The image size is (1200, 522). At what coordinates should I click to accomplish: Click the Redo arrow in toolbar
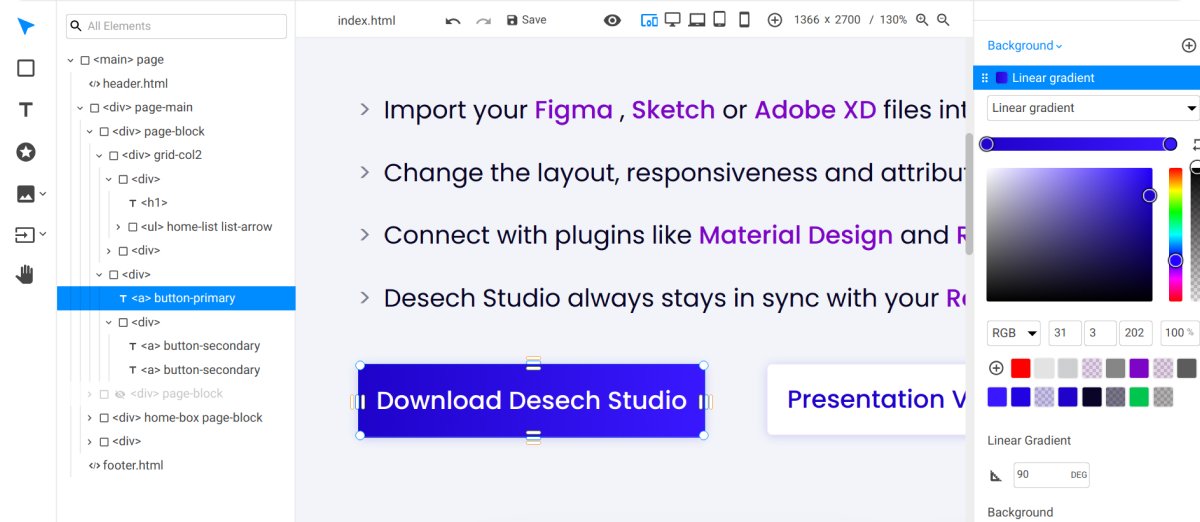pos(483,20)
